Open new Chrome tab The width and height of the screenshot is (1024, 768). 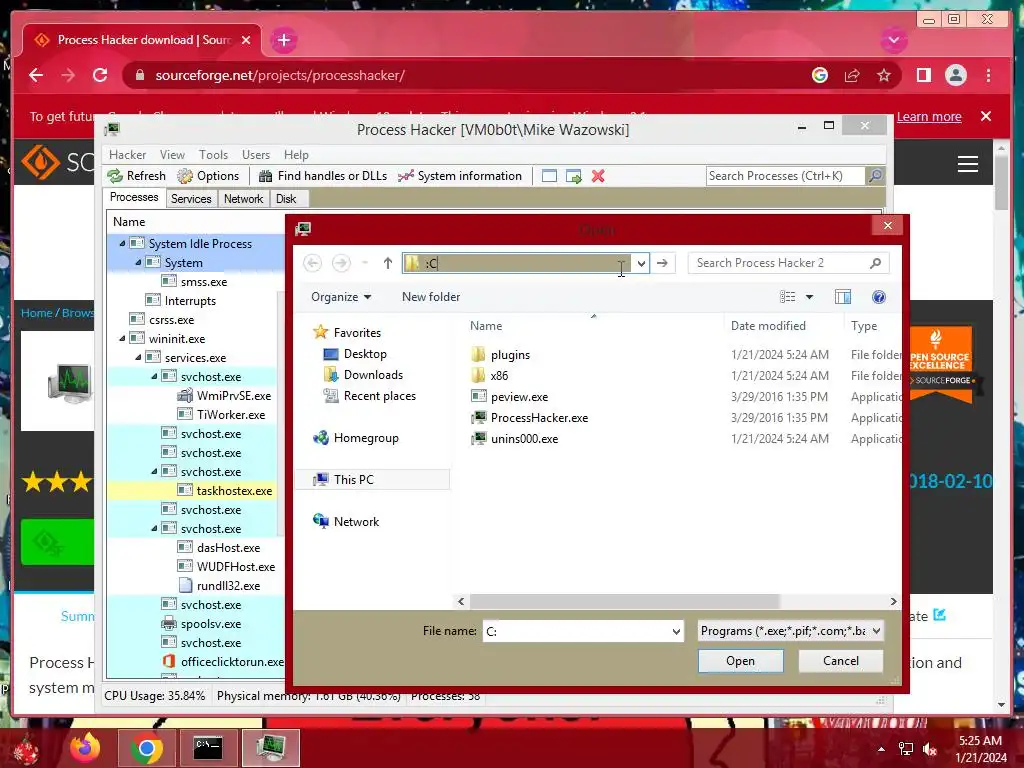[x=283, y=40]
